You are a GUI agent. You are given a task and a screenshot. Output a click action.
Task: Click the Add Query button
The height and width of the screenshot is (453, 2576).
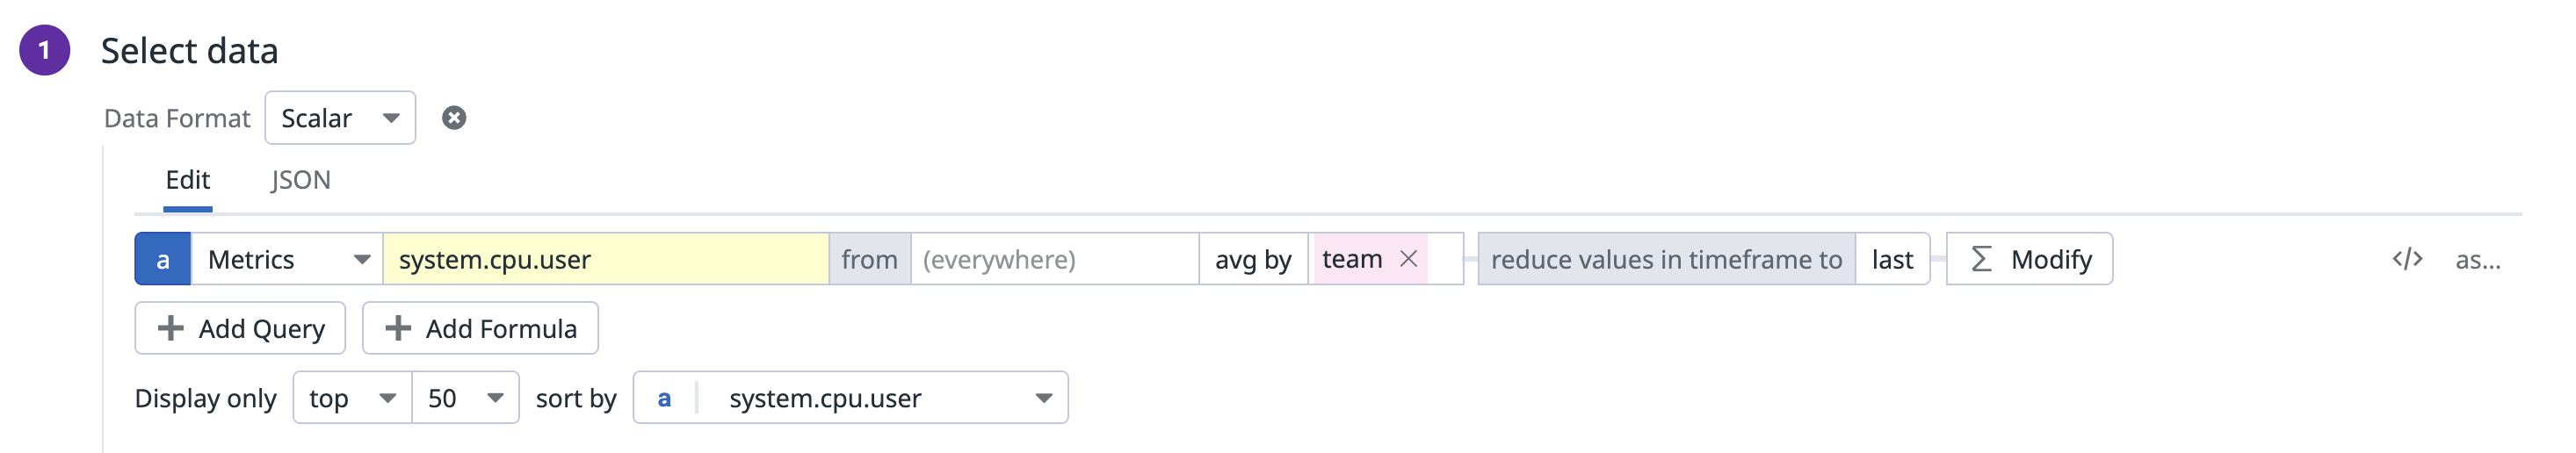point(240,328)
